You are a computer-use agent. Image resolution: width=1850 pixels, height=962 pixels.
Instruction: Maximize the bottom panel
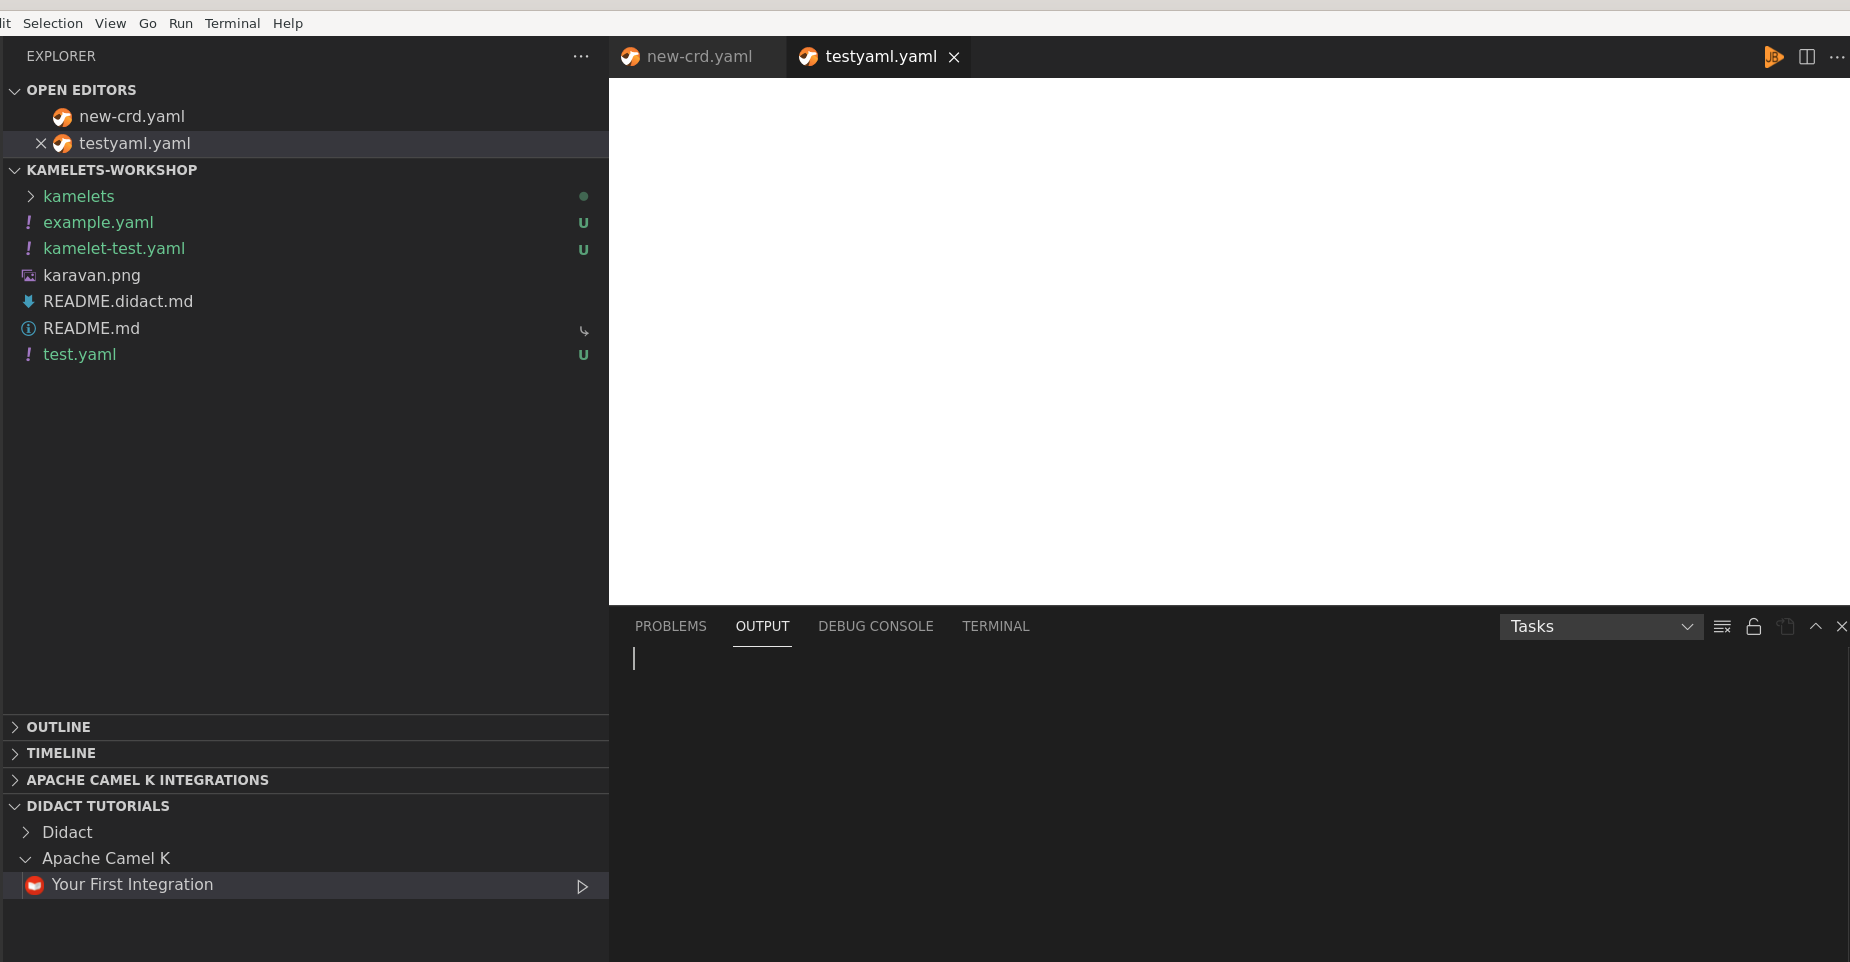tap(1815, 626)
